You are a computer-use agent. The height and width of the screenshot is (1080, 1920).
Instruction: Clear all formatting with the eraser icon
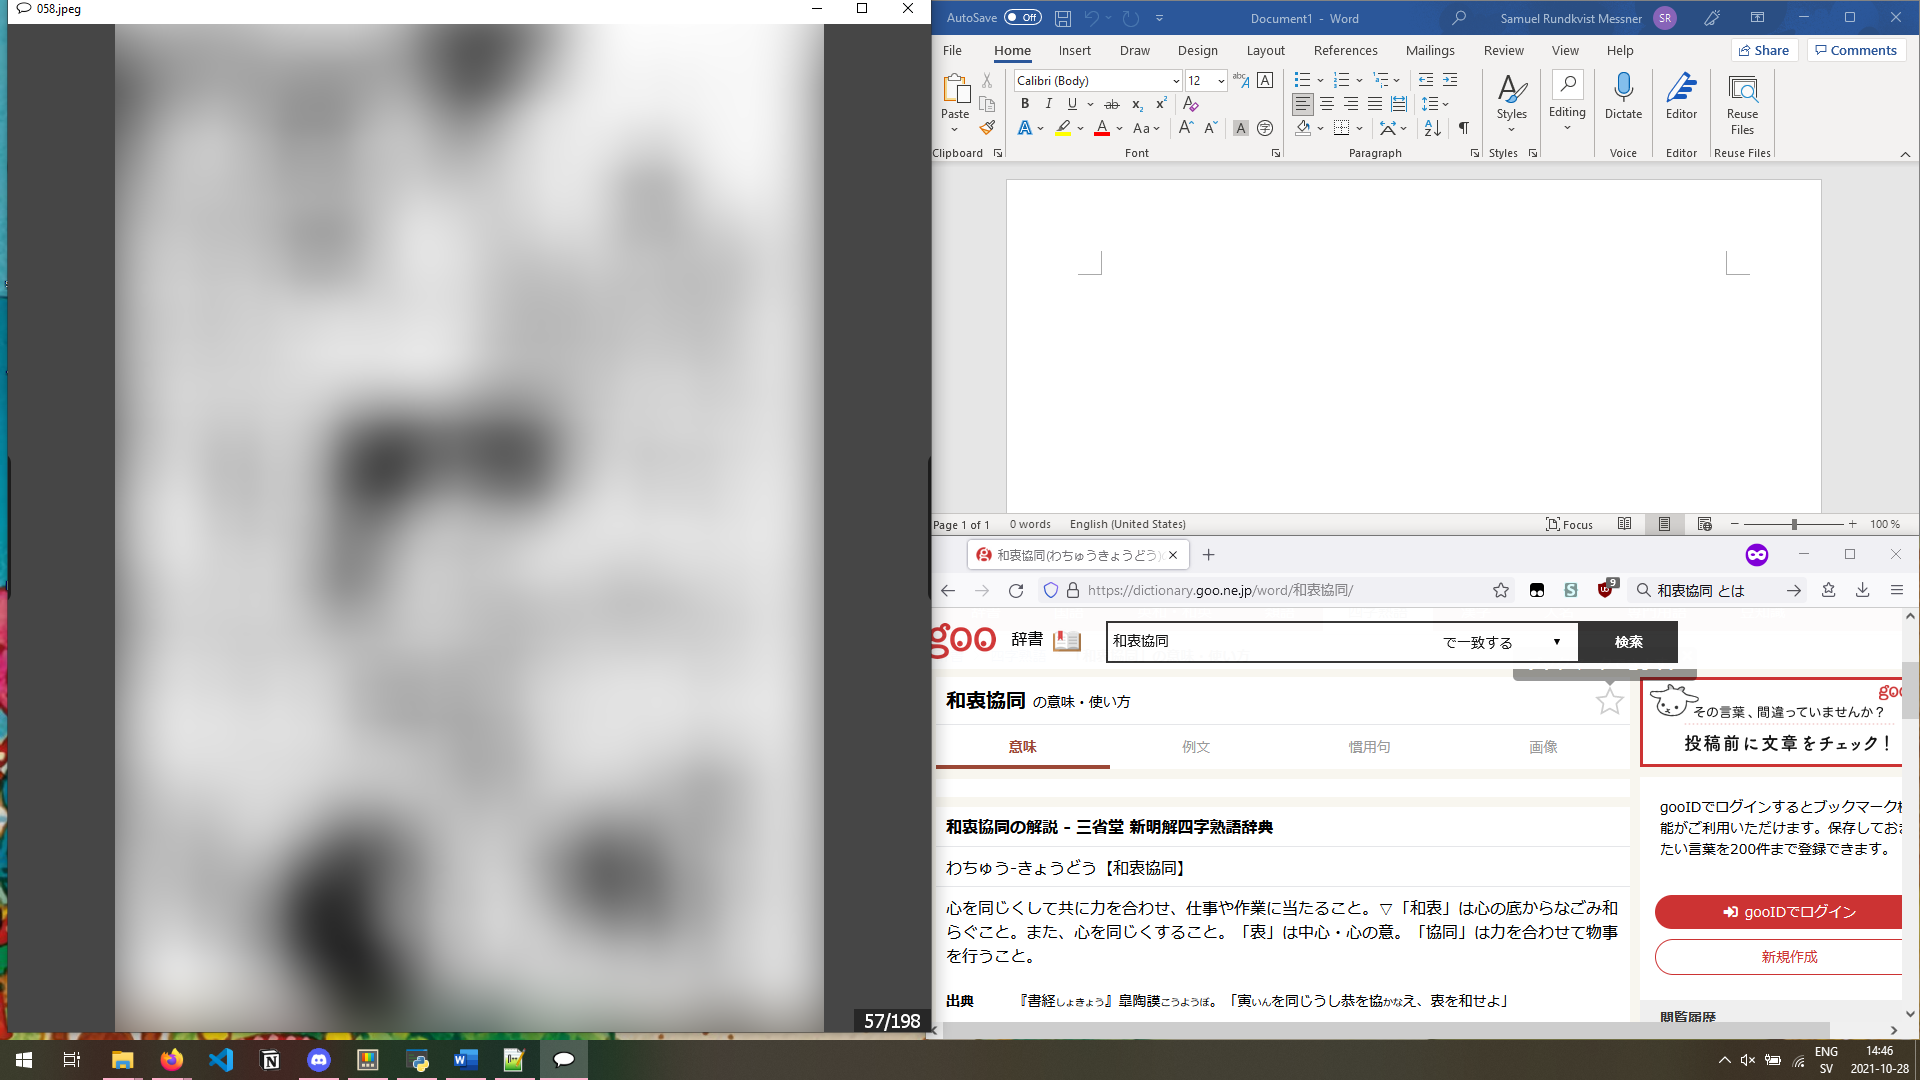tap(1190, 103)
